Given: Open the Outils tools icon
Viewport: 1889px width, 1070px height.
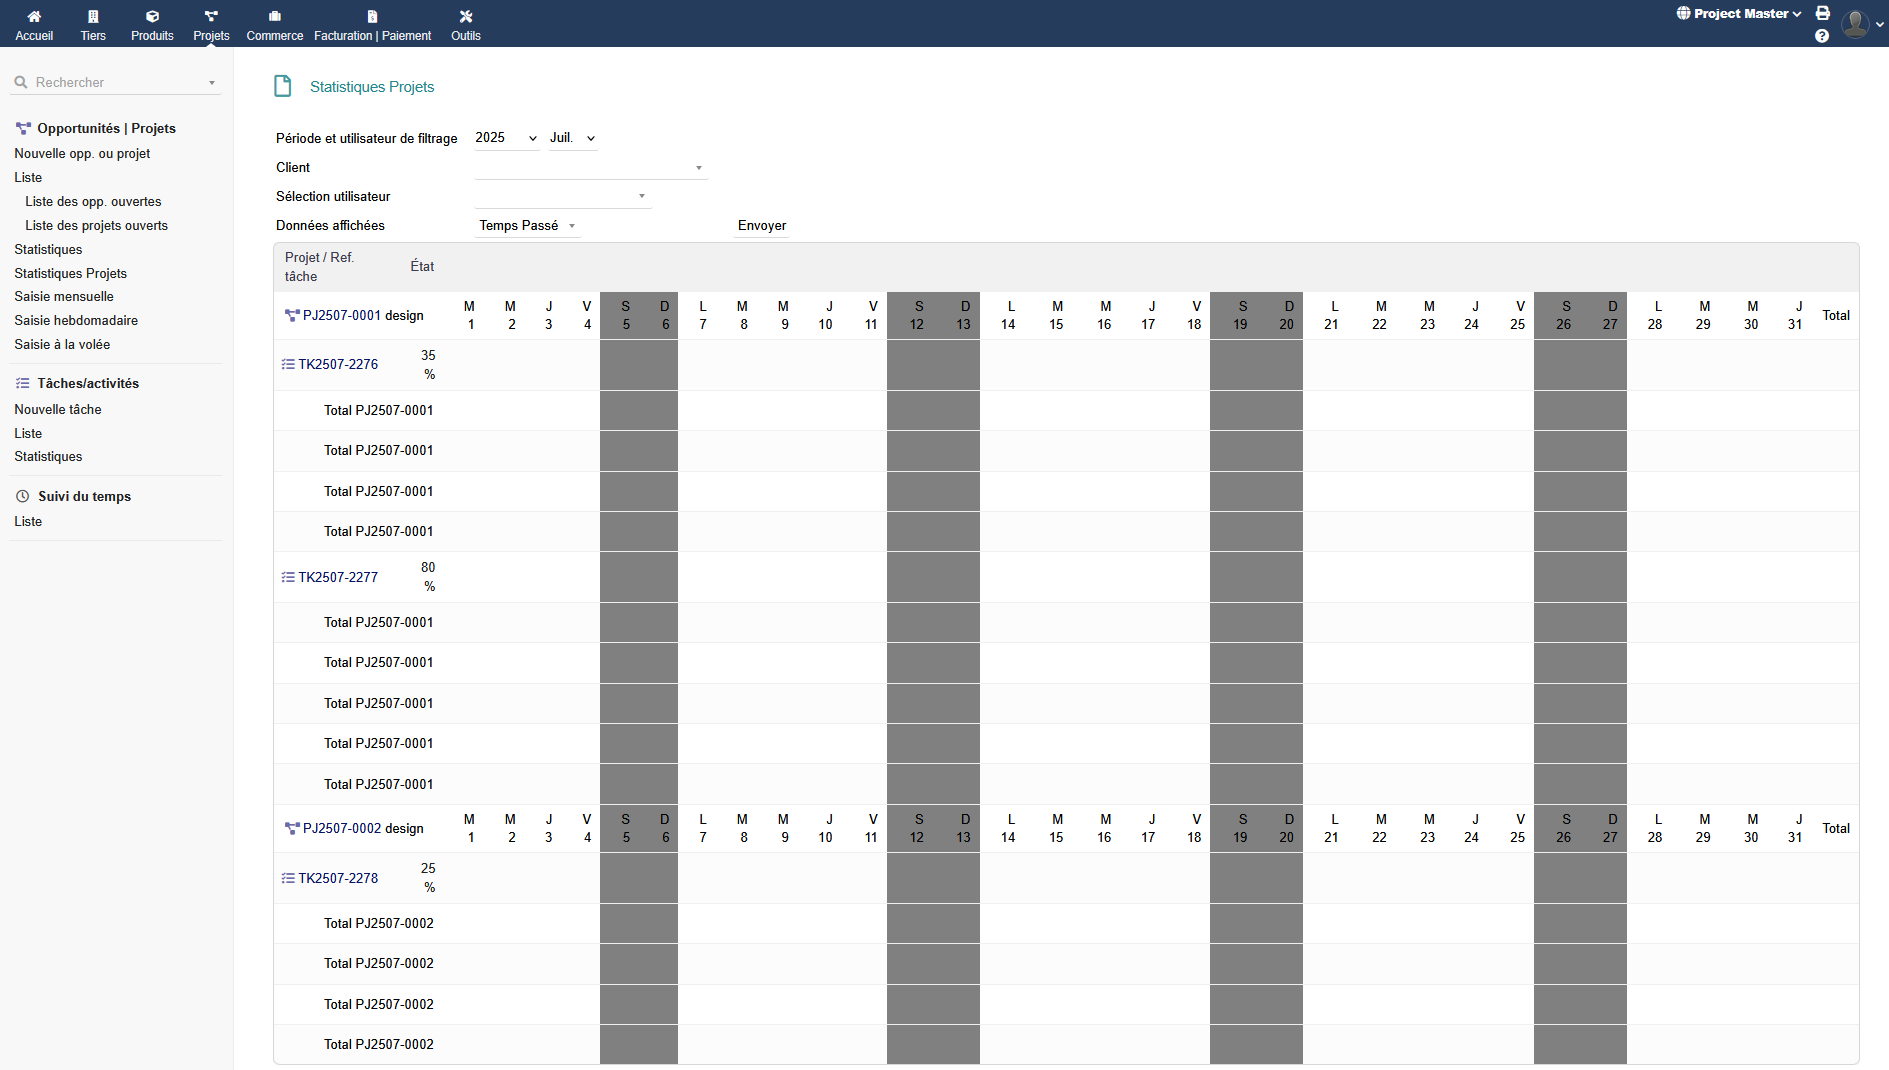Looking at the screenshot, I should [465, 17].
